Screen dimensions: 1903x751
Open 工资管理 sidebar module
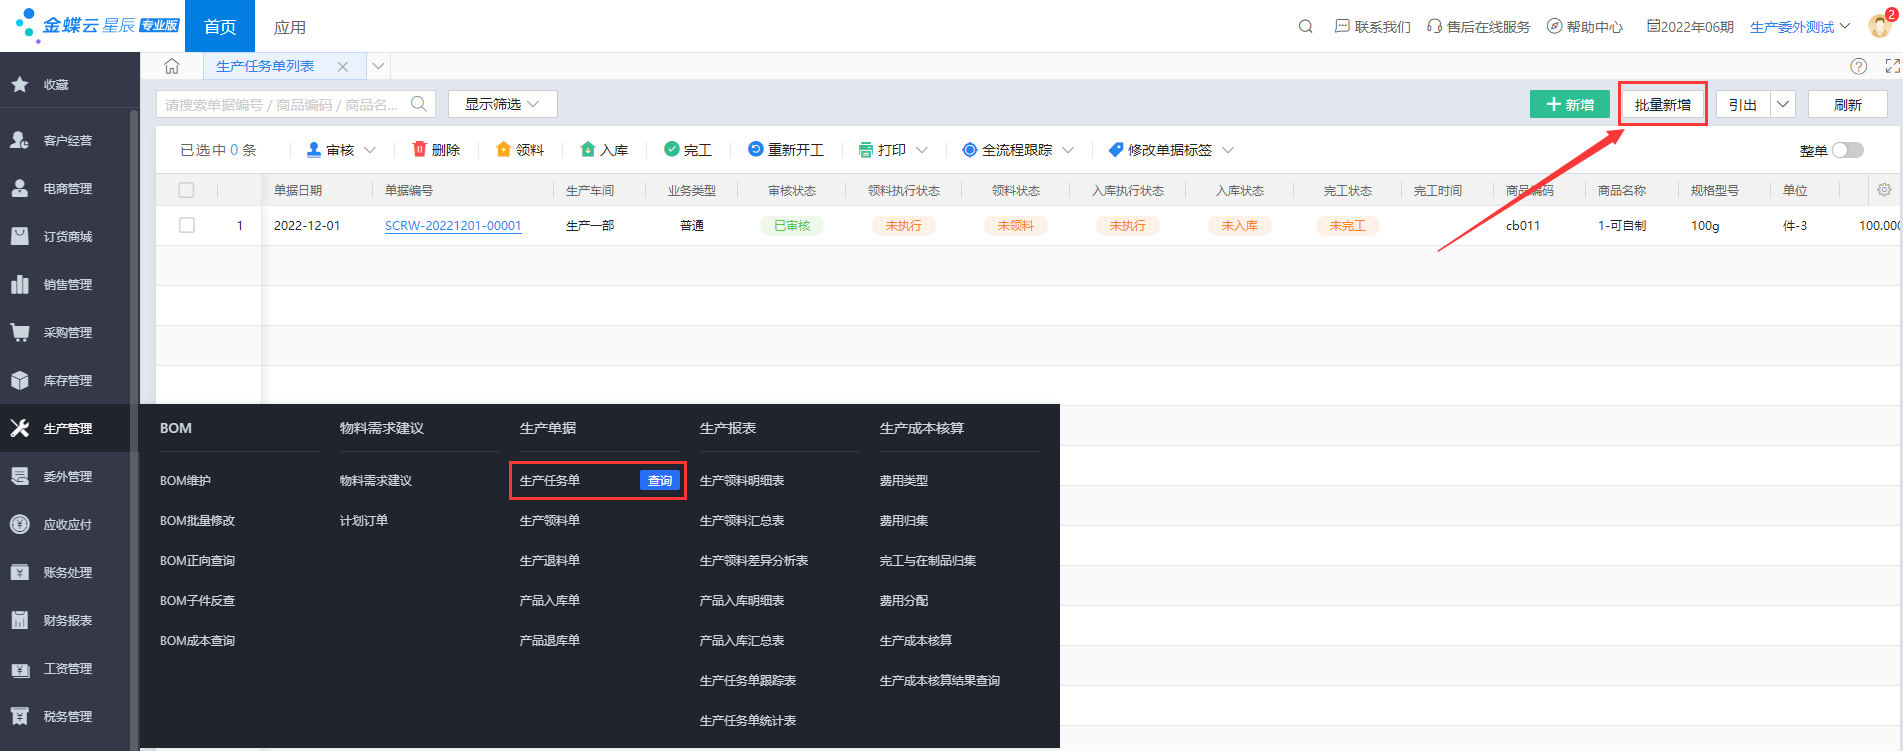67,669
